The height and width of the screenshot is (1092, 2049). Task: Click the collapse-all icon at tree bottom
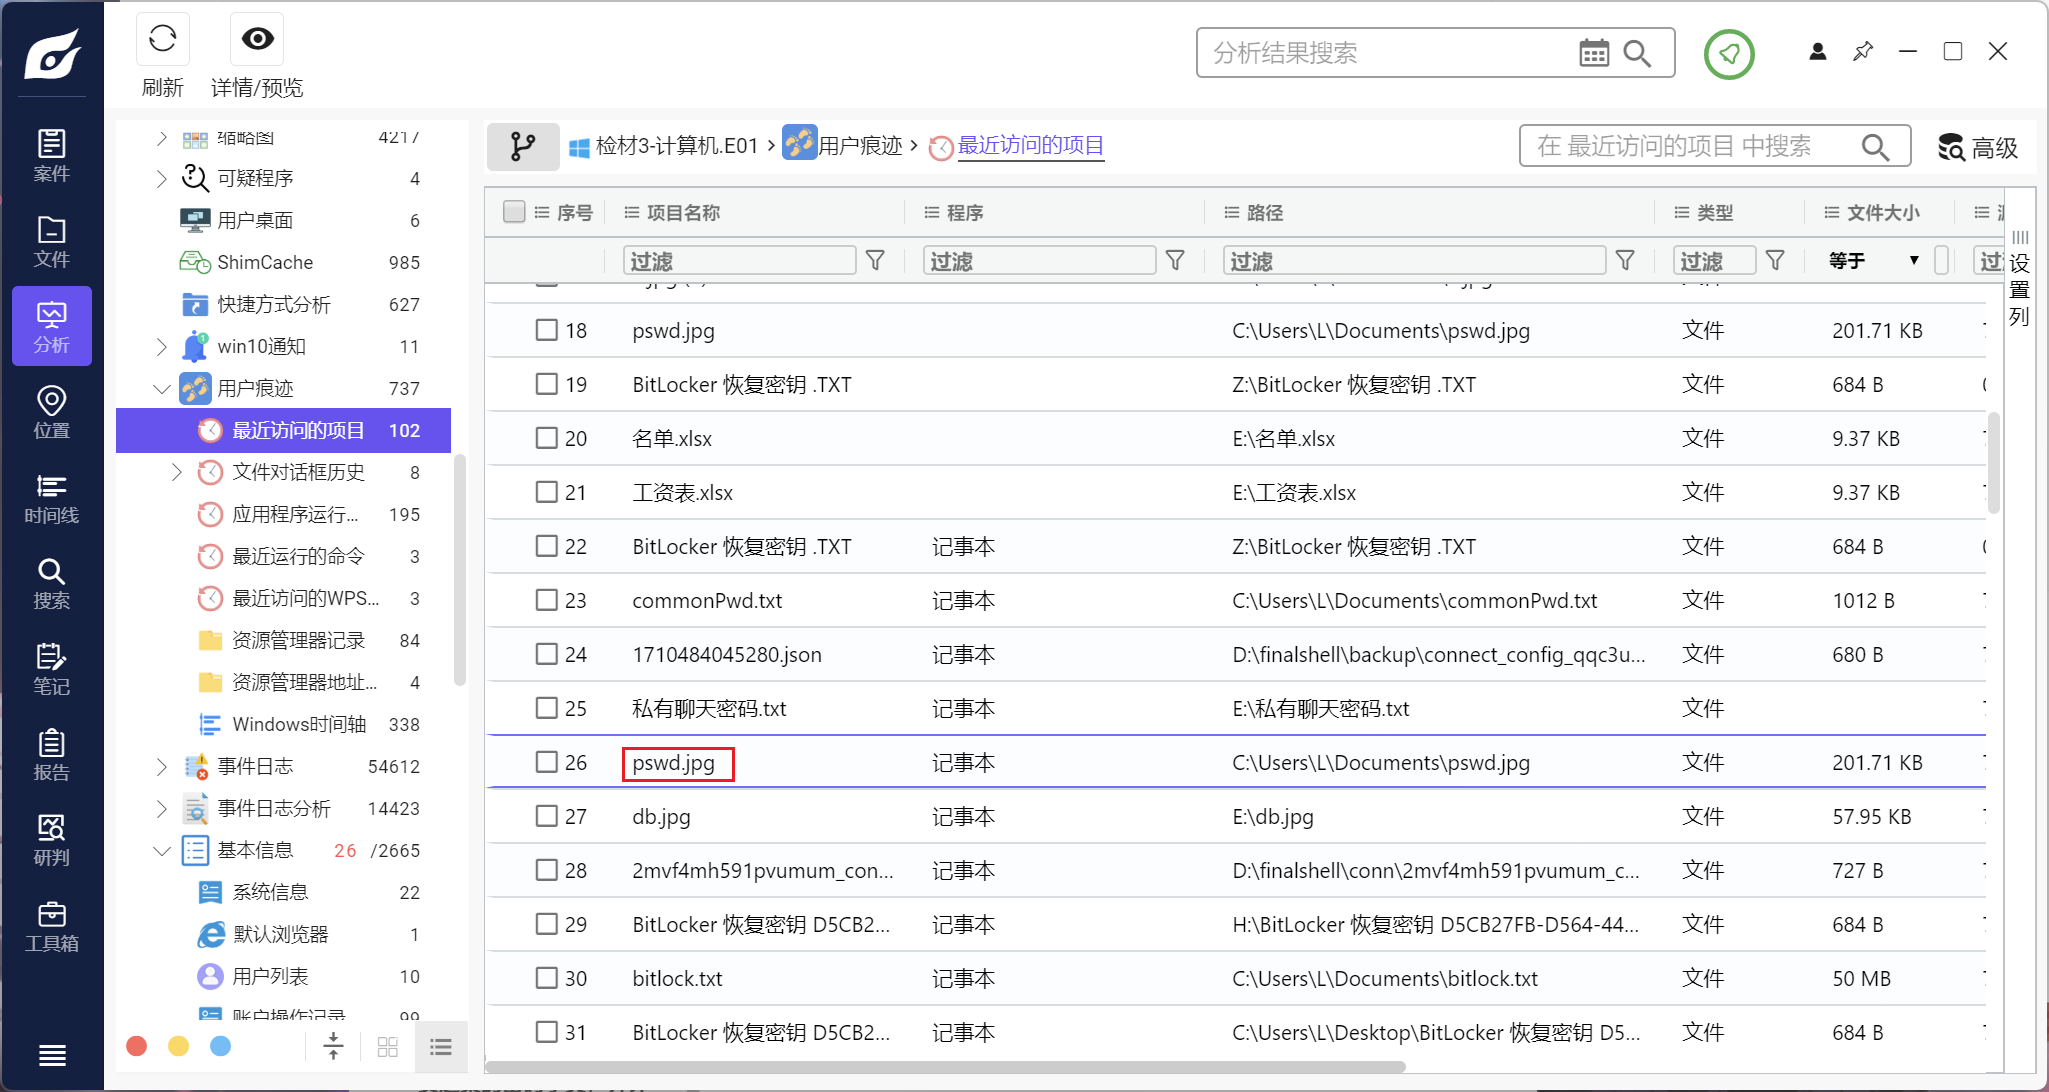(334, 1047)
